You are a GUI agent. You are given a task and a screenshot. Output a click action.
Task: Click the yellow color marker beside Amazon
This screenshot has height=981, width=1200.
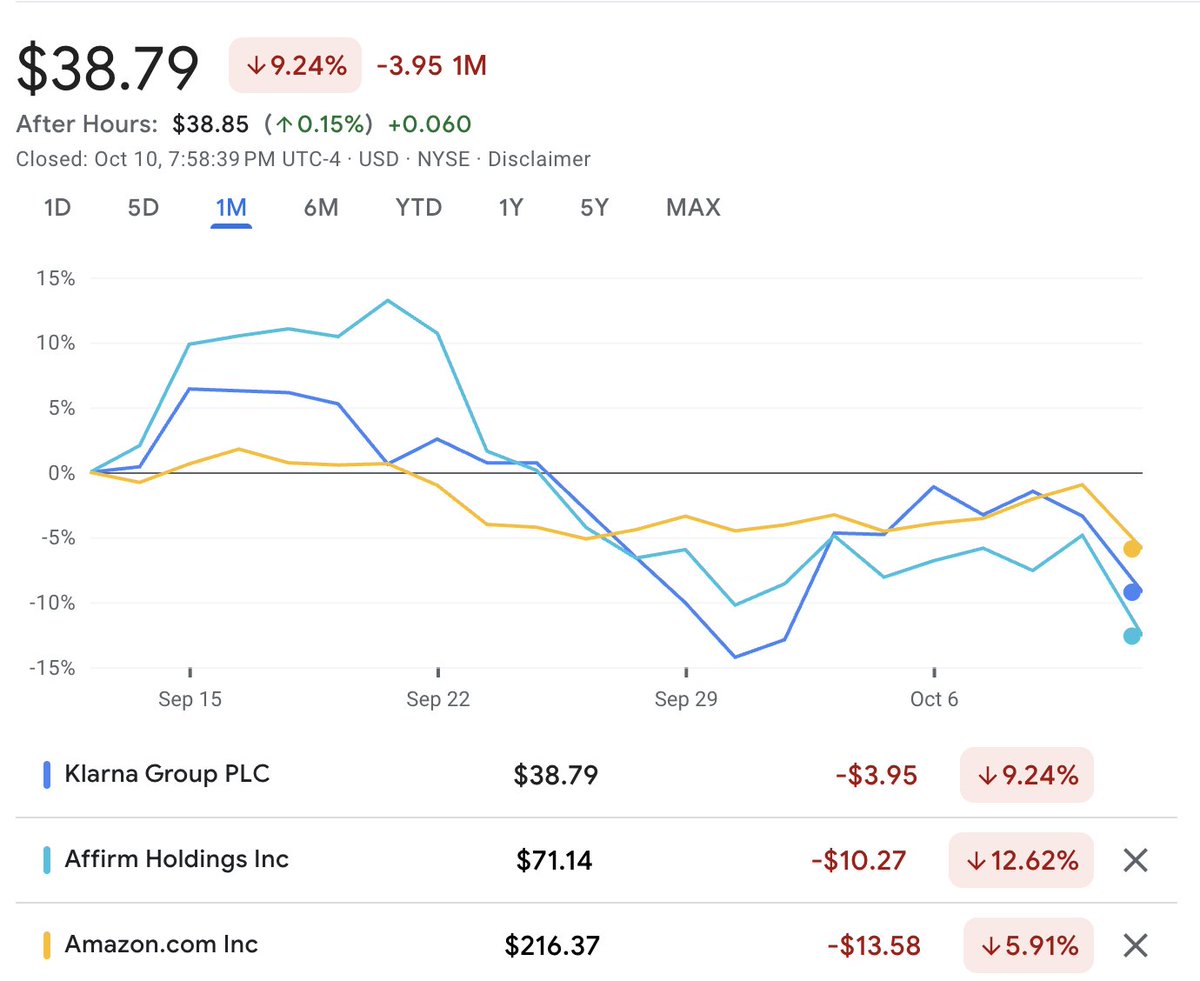tap(46, 944)
